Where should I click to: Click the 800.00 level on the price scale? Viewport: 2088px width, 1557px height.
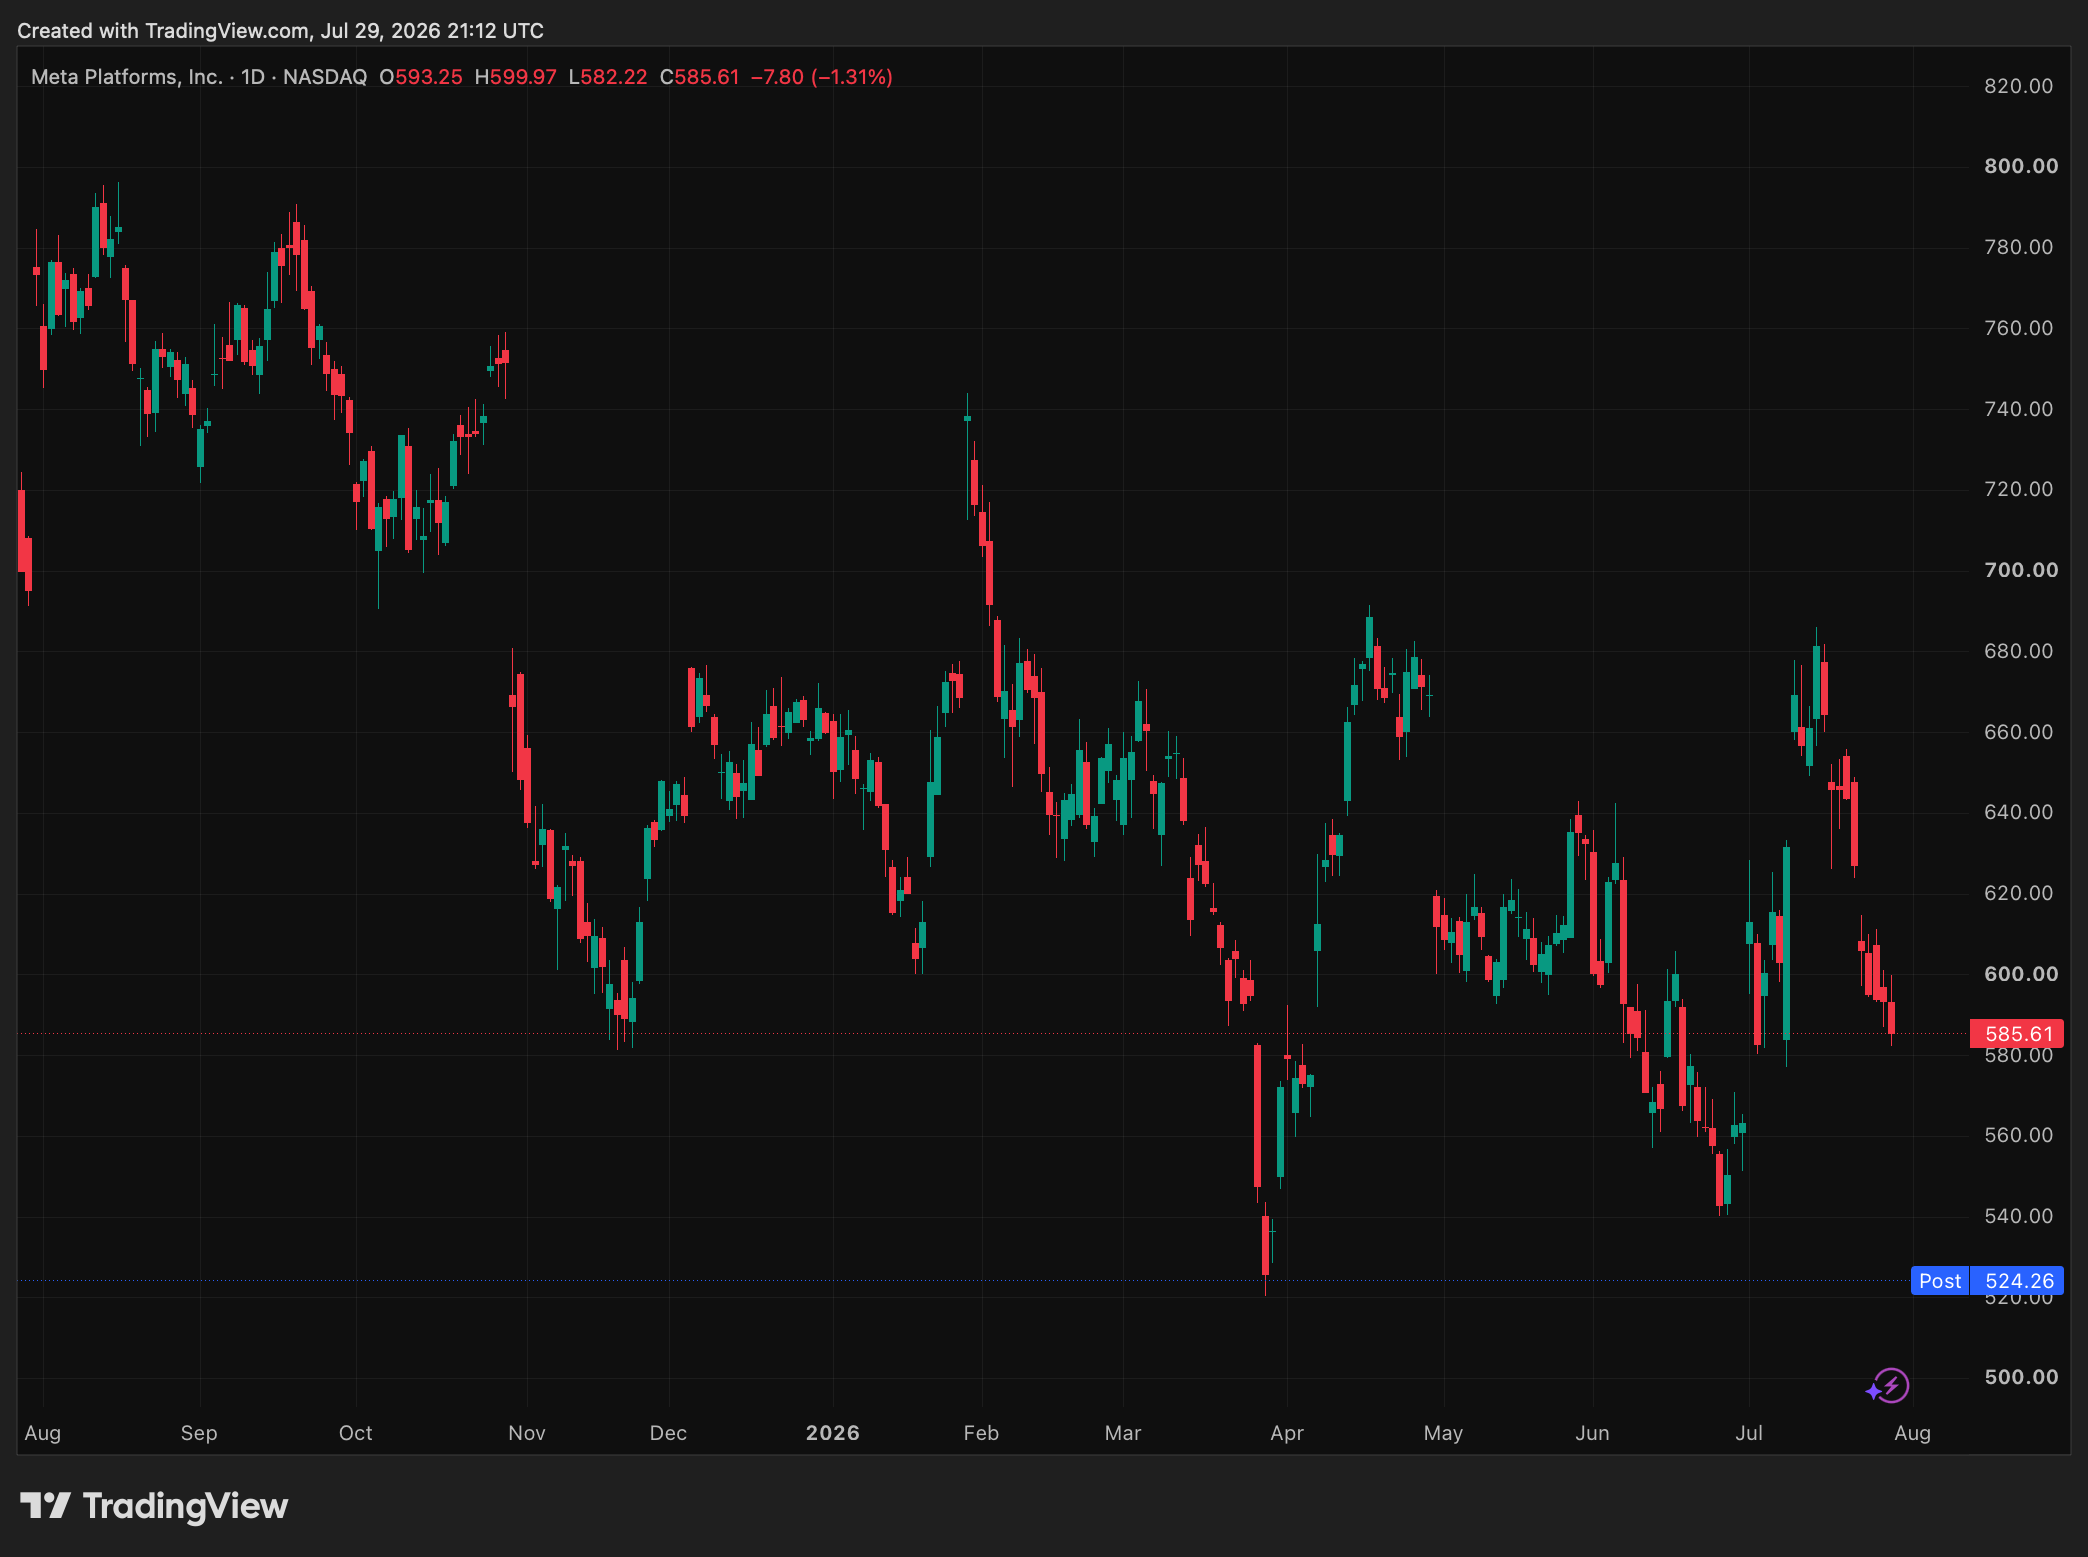click(2021, 166)
